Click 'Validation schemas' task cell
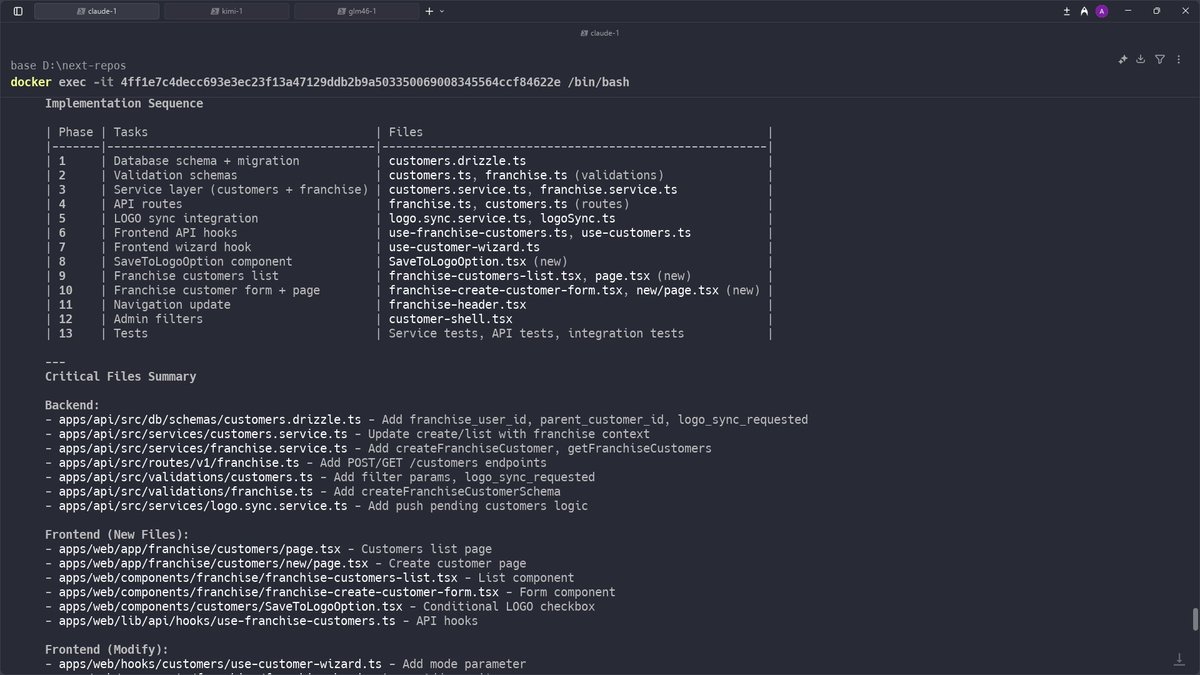Viewport: 1200px width, 675px height. pyautogui.click(x=175, y=175)
